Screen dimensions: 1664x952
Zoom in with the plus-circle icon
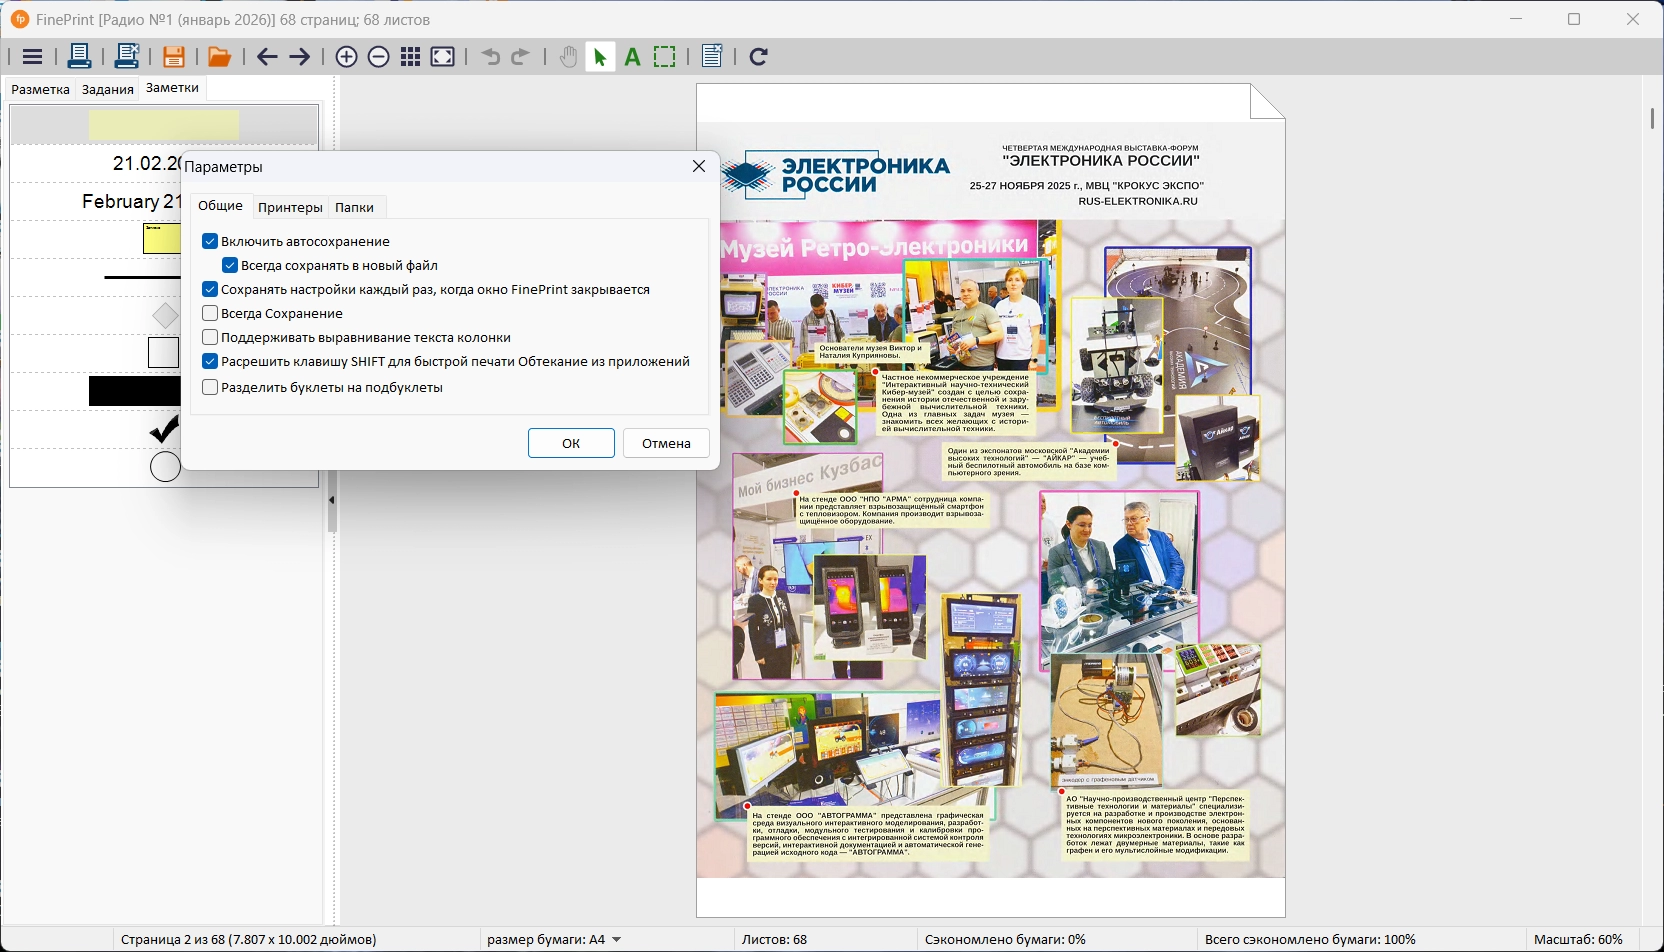[346, 57]
